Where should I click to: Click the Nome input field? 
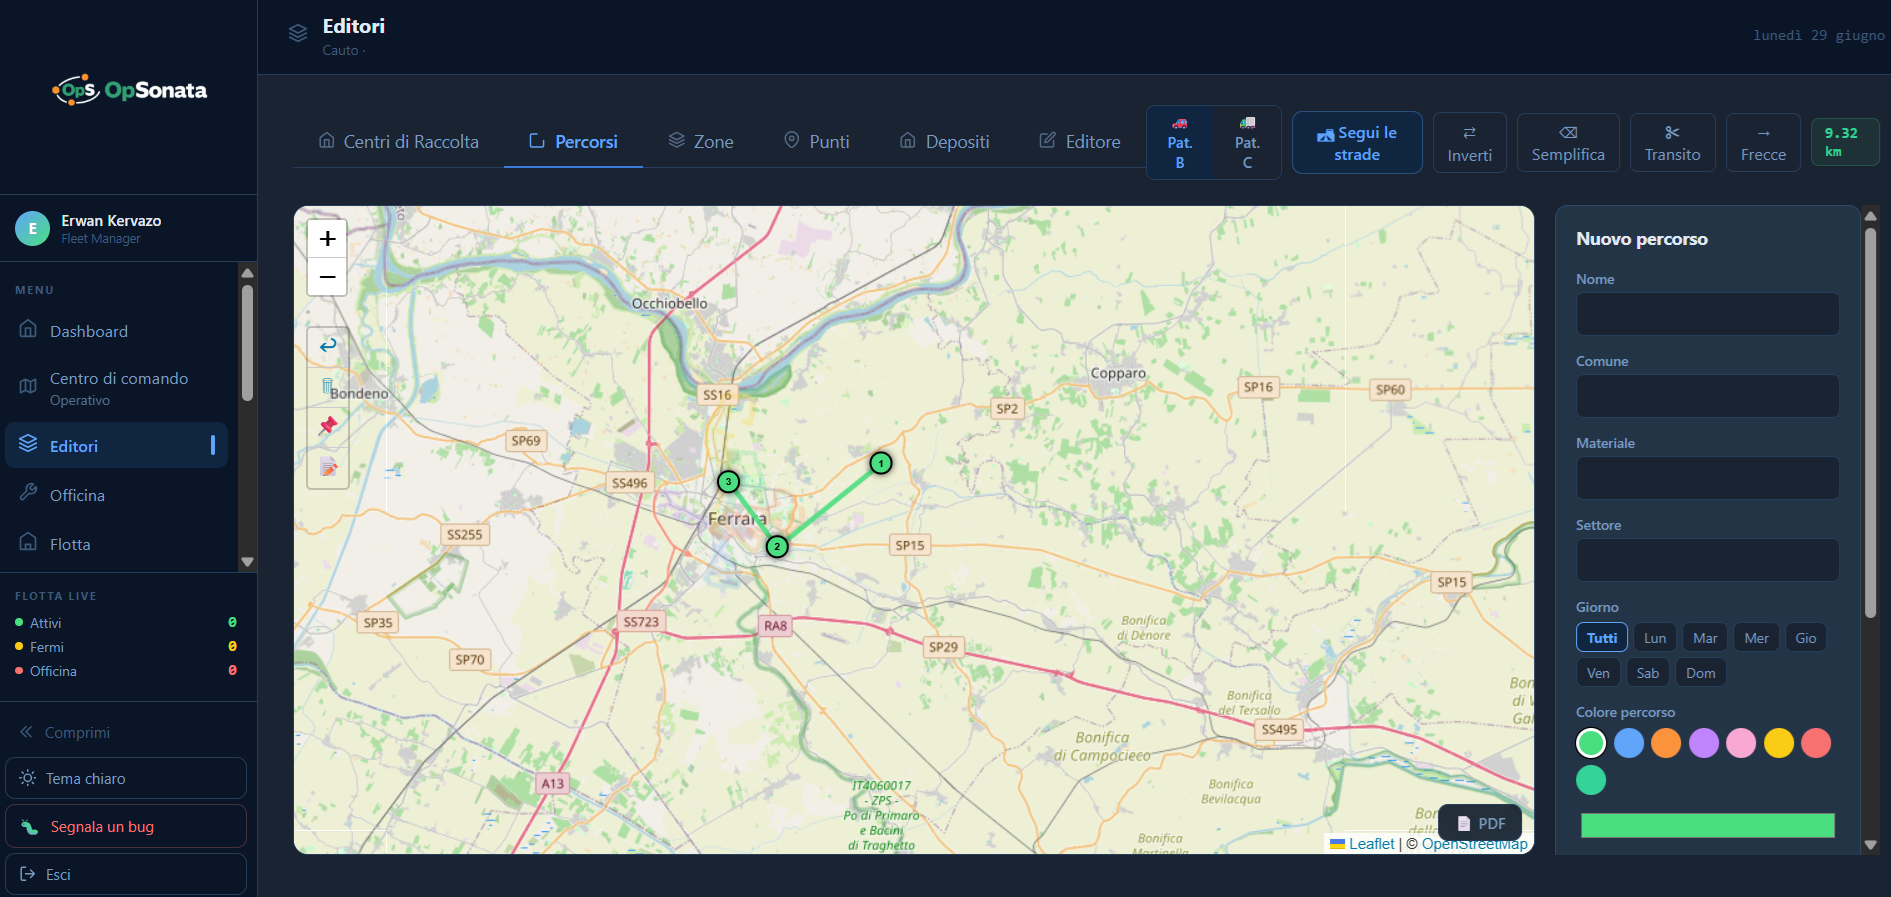coord(1707,314)
